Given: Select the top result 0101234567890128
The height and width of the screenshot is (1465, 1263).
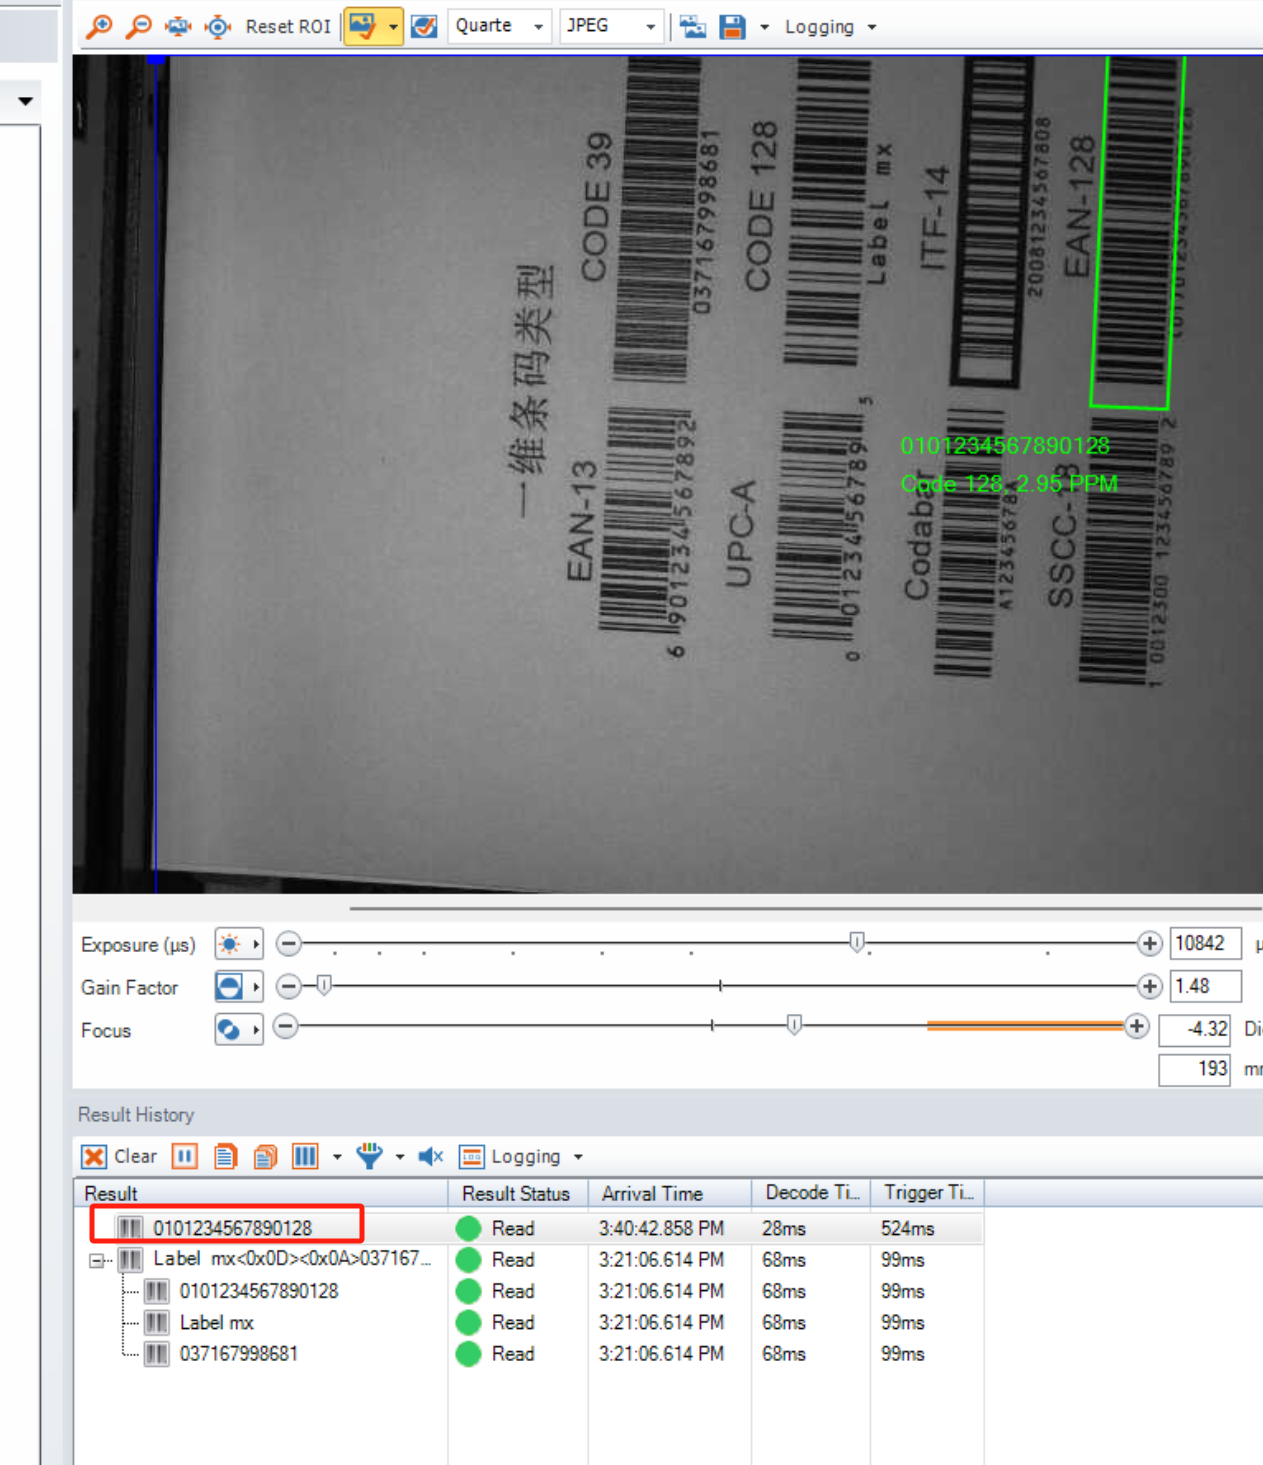Looking at the screenshot, I should 232,1228.
